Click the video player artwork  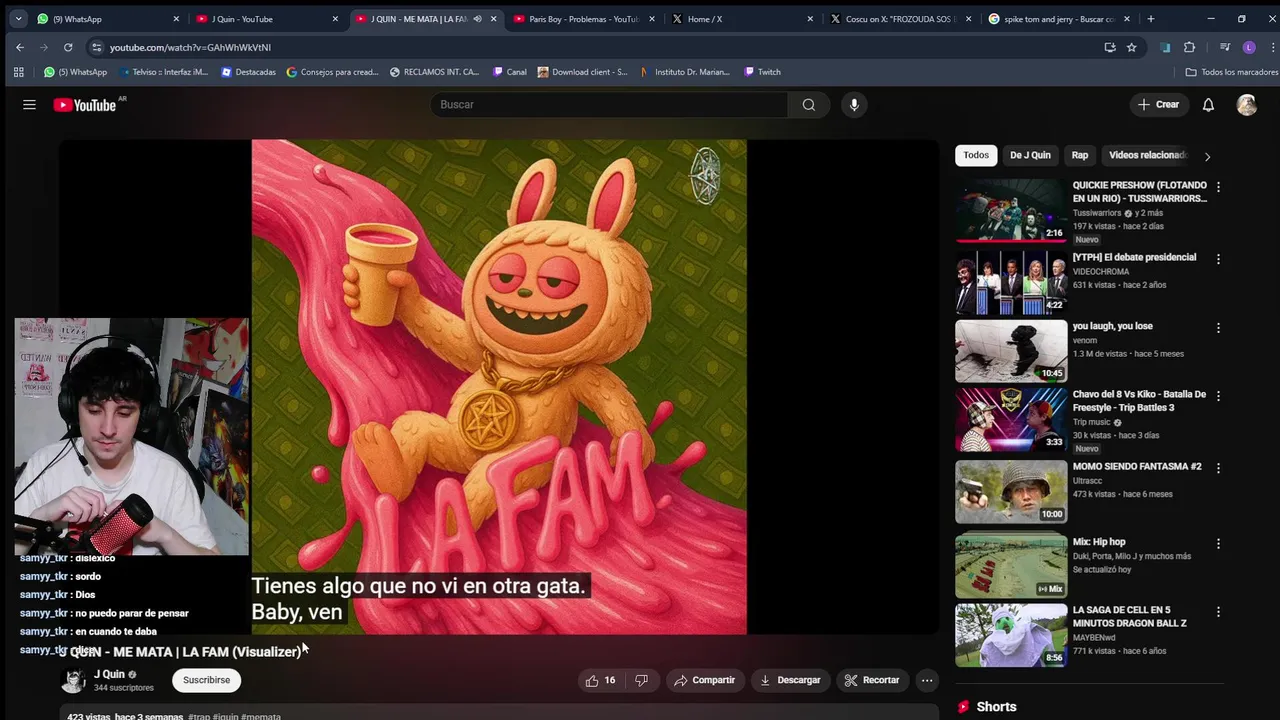(x=498, y=387)
